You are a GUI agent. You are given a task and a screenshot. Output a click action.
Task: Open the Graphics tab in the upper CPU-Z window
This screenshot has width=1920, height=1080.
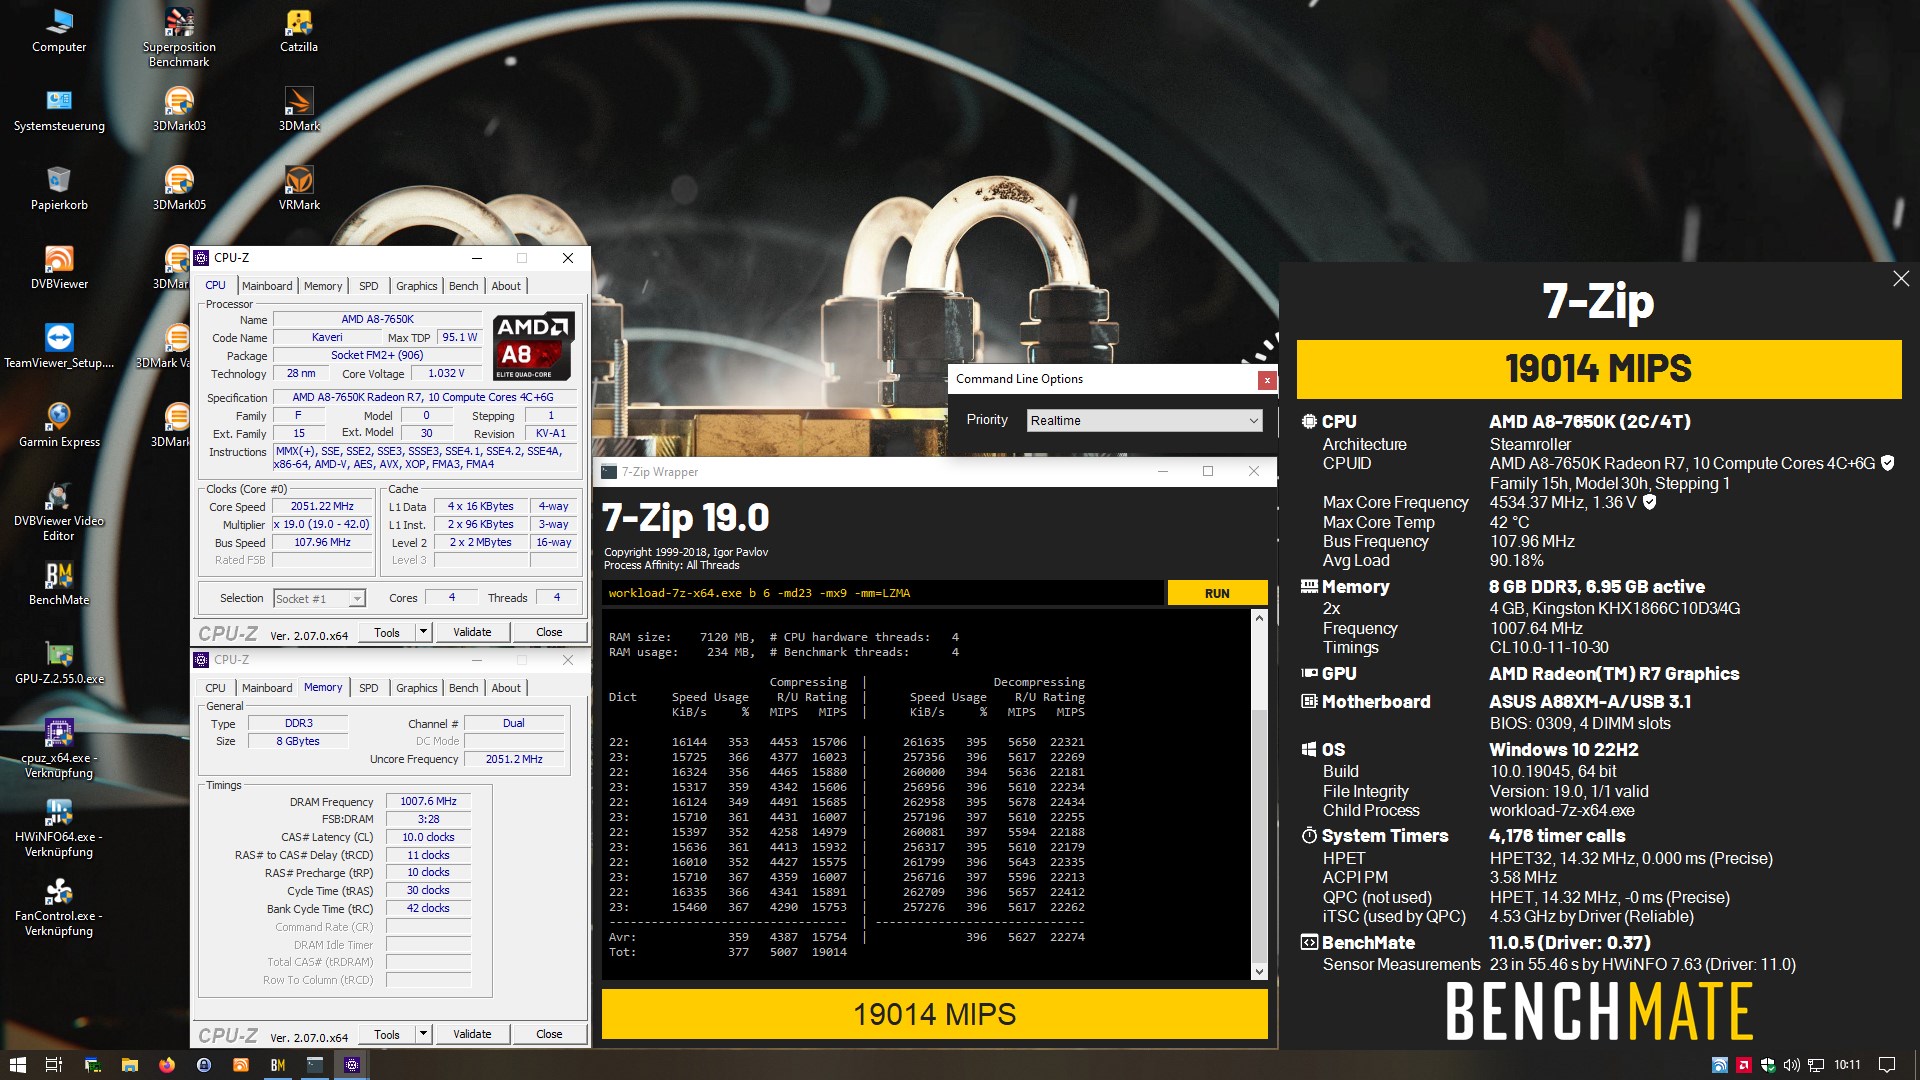(x=416, y=286)
